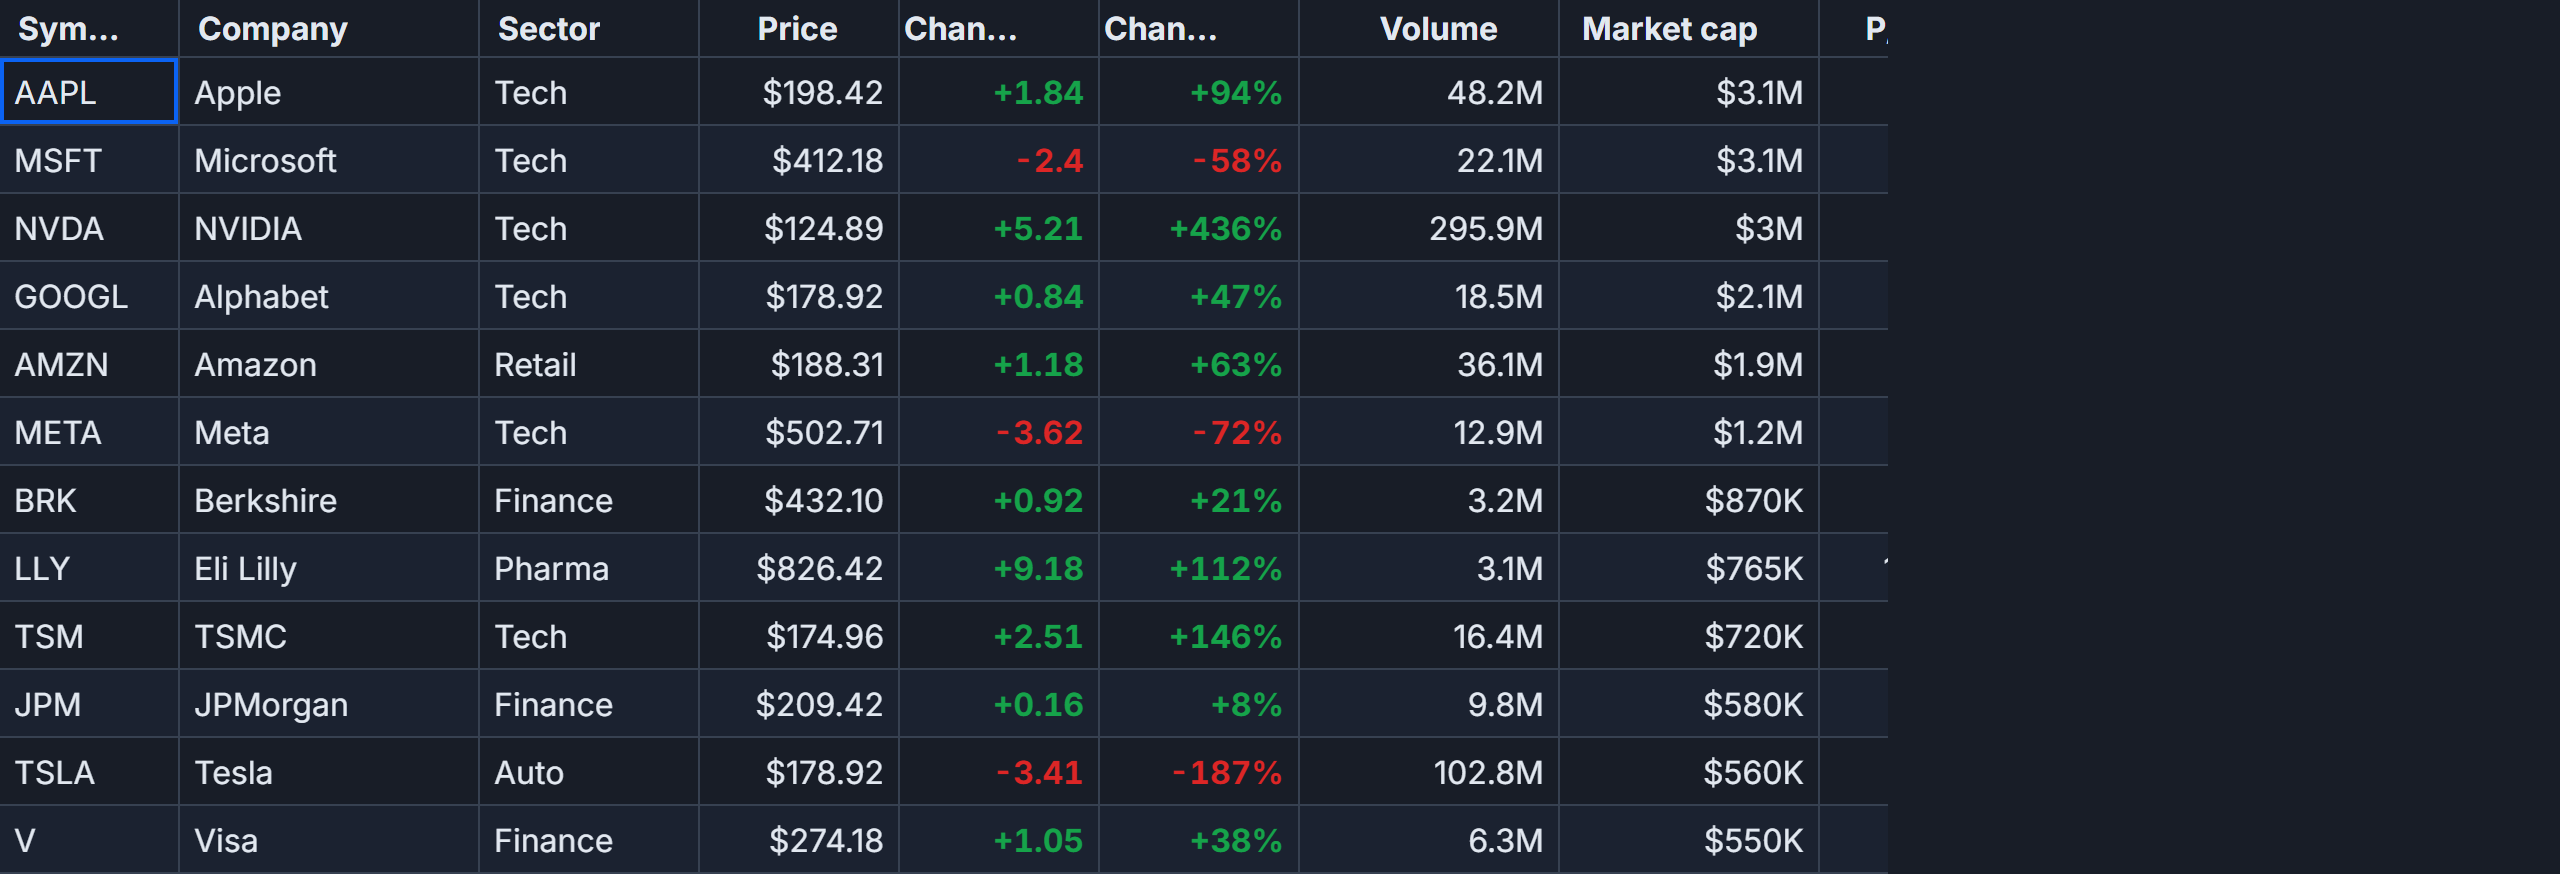
Task: Select the $198.42 price cell
Action: click(799, 92)
